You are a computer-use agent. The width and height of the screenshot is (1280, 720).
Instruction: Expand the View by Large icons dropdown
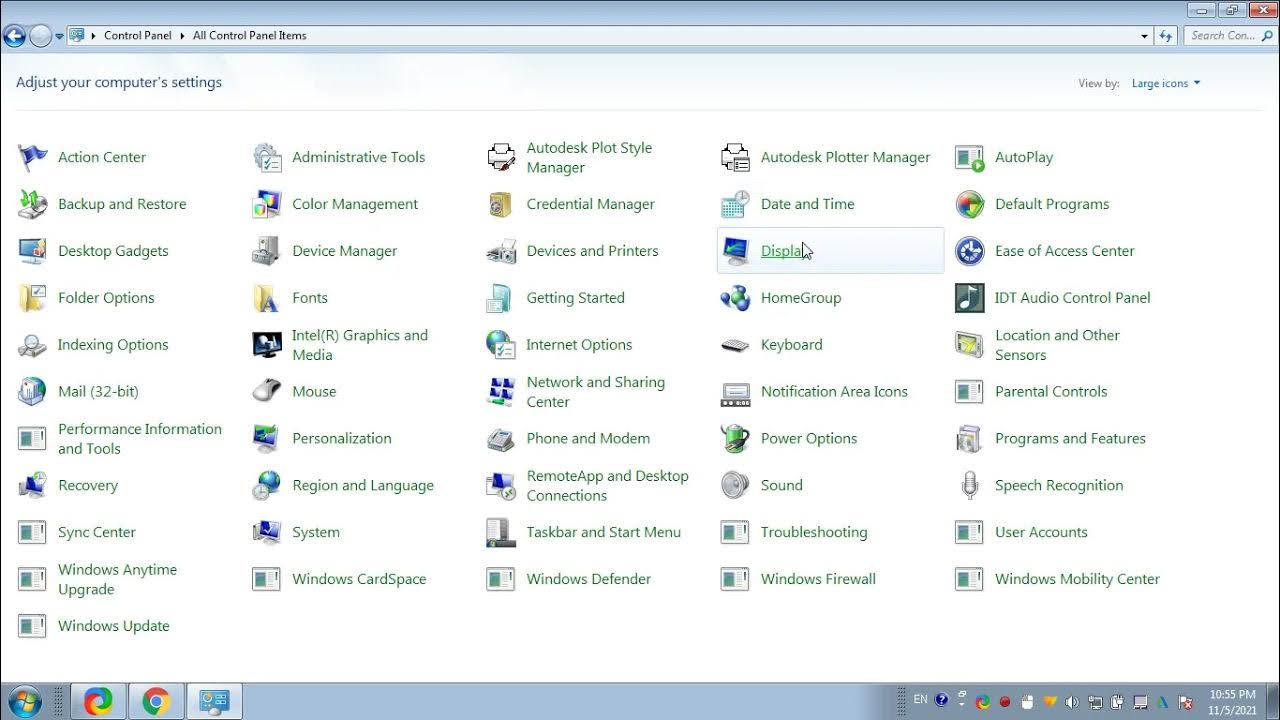pos(1166,84)
